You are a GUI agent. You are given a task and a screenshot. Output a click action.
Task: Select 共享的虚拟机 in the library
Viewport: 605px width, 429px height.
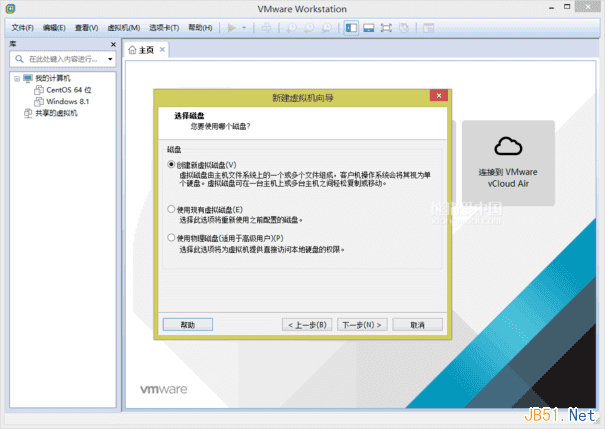coord(56,113)
